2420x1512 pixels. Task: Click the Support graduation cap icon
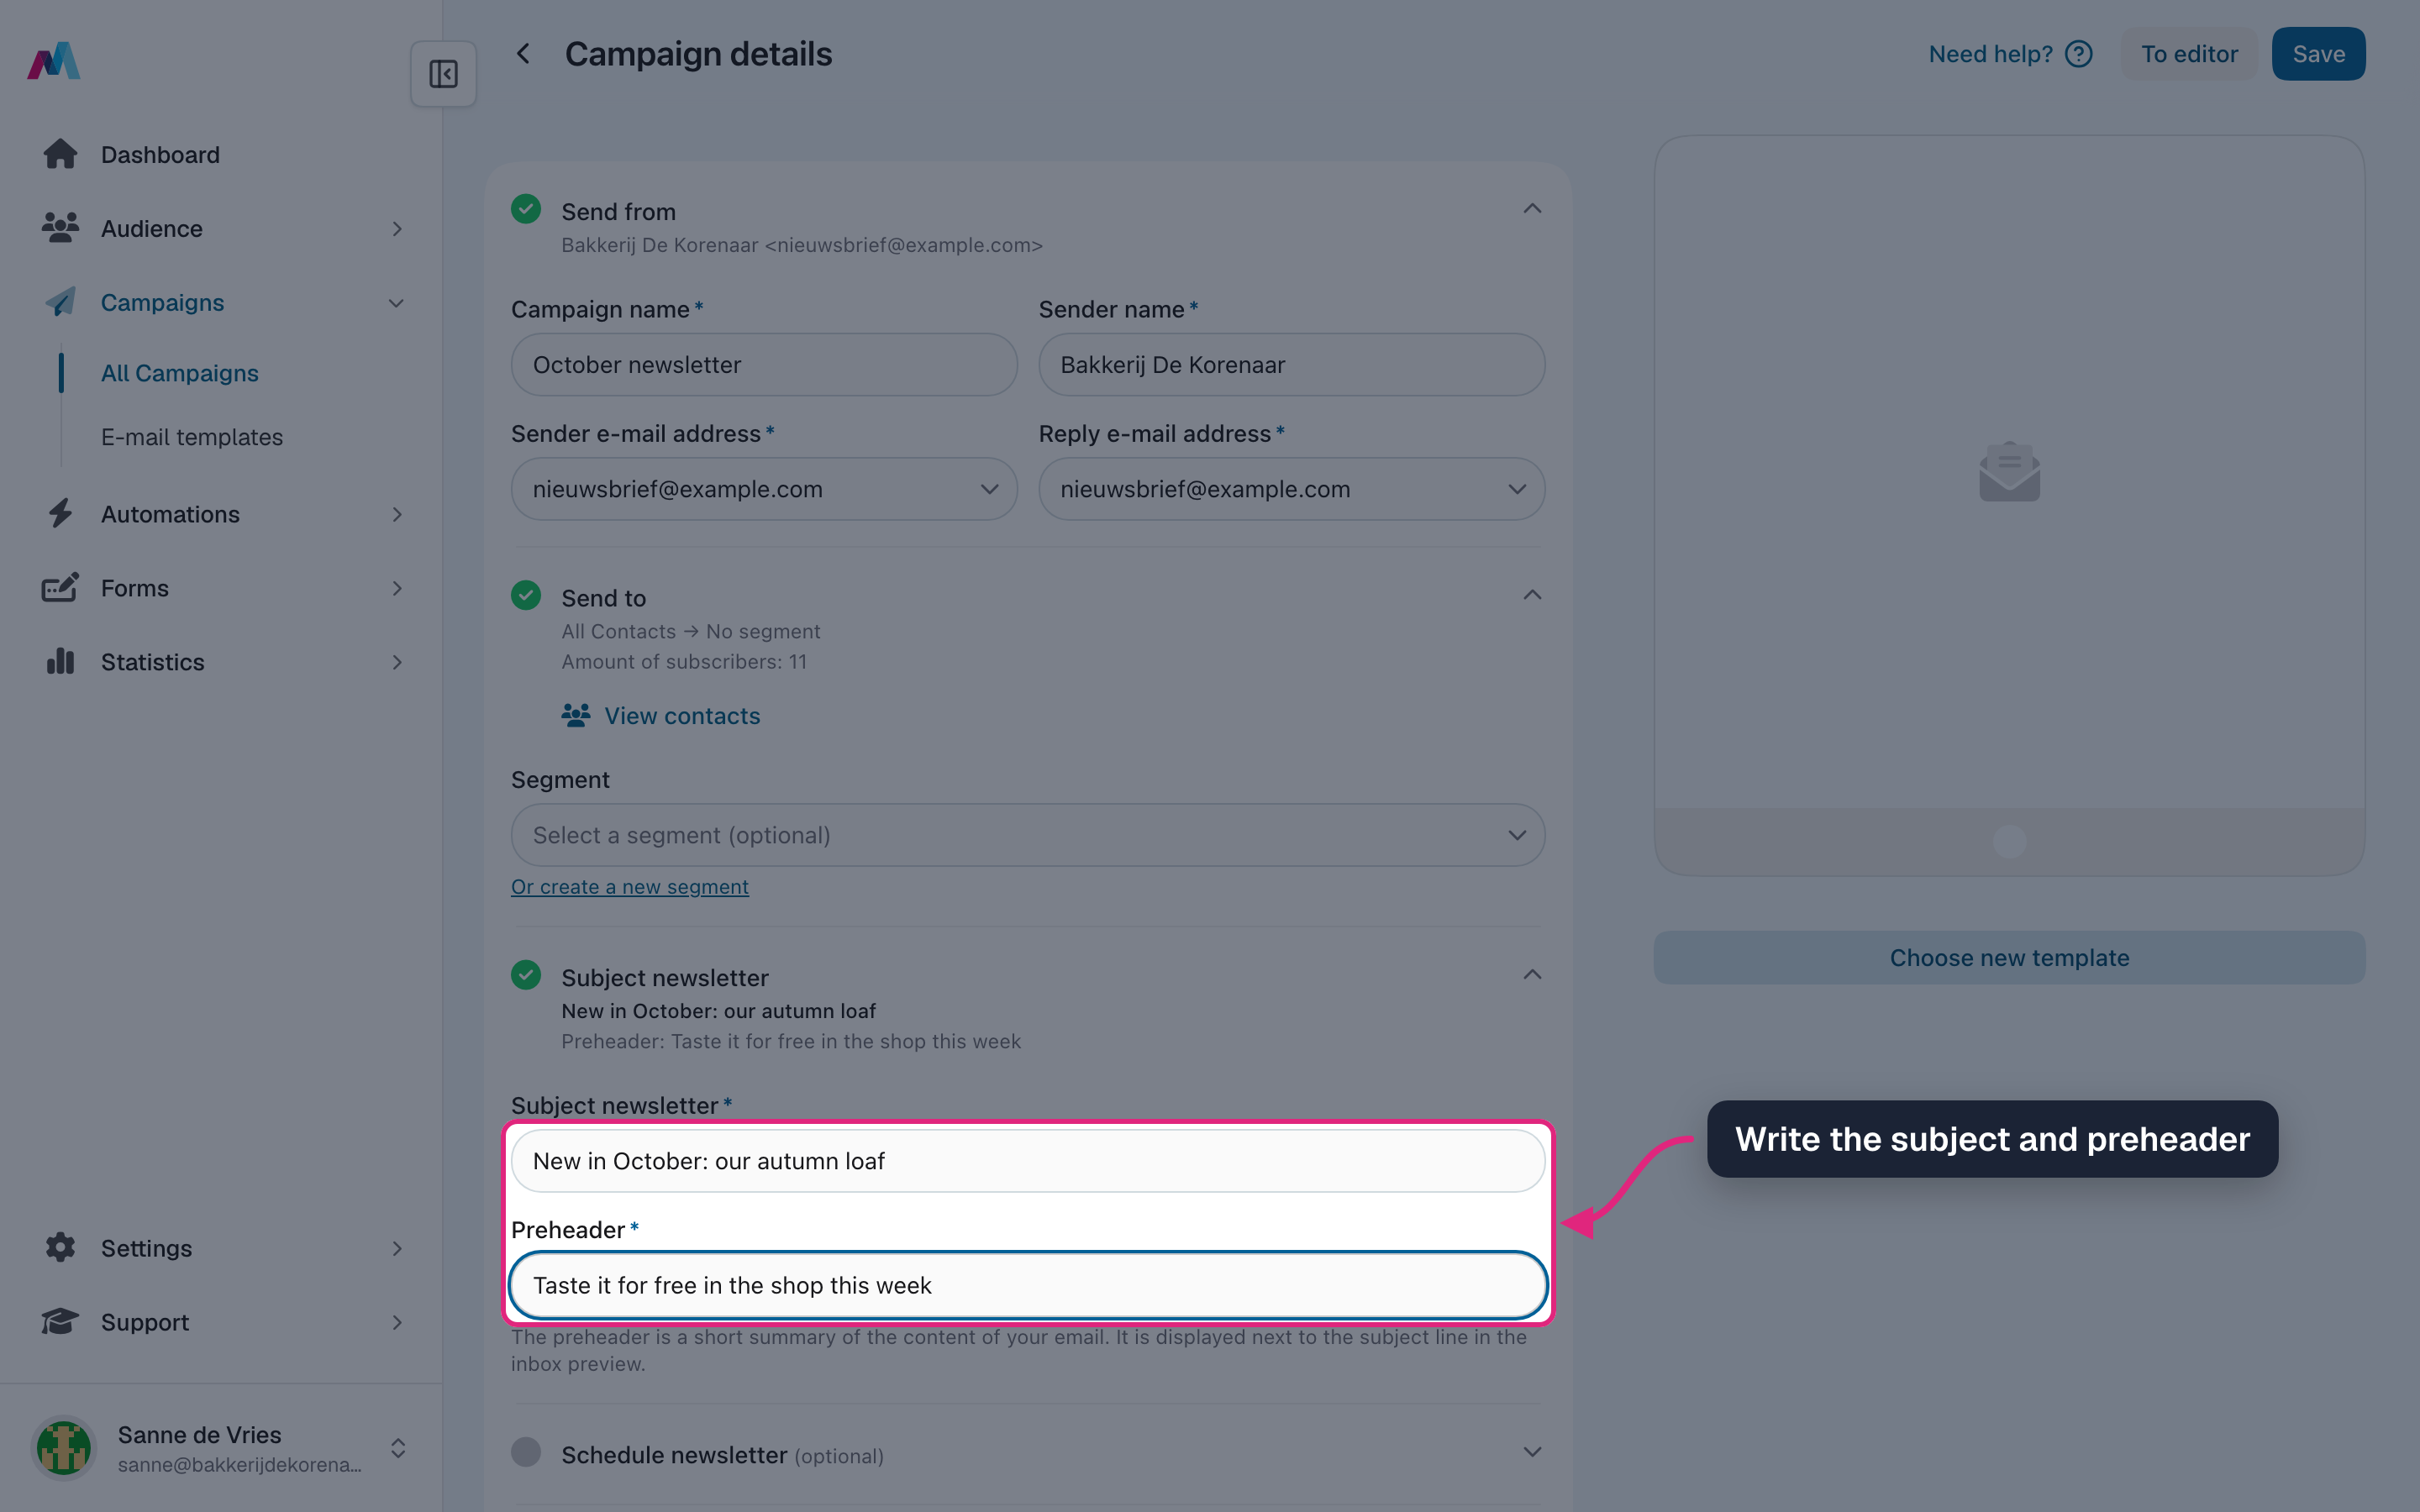(60, 1322)
